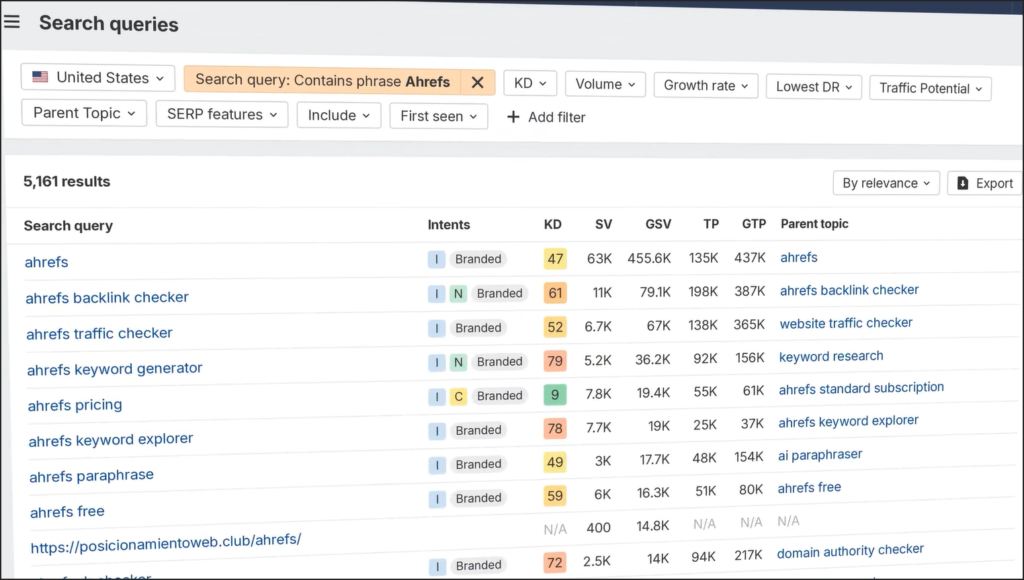Open 'domain authority checker' parent topic

pyautogui.click(x=850, y=551)
